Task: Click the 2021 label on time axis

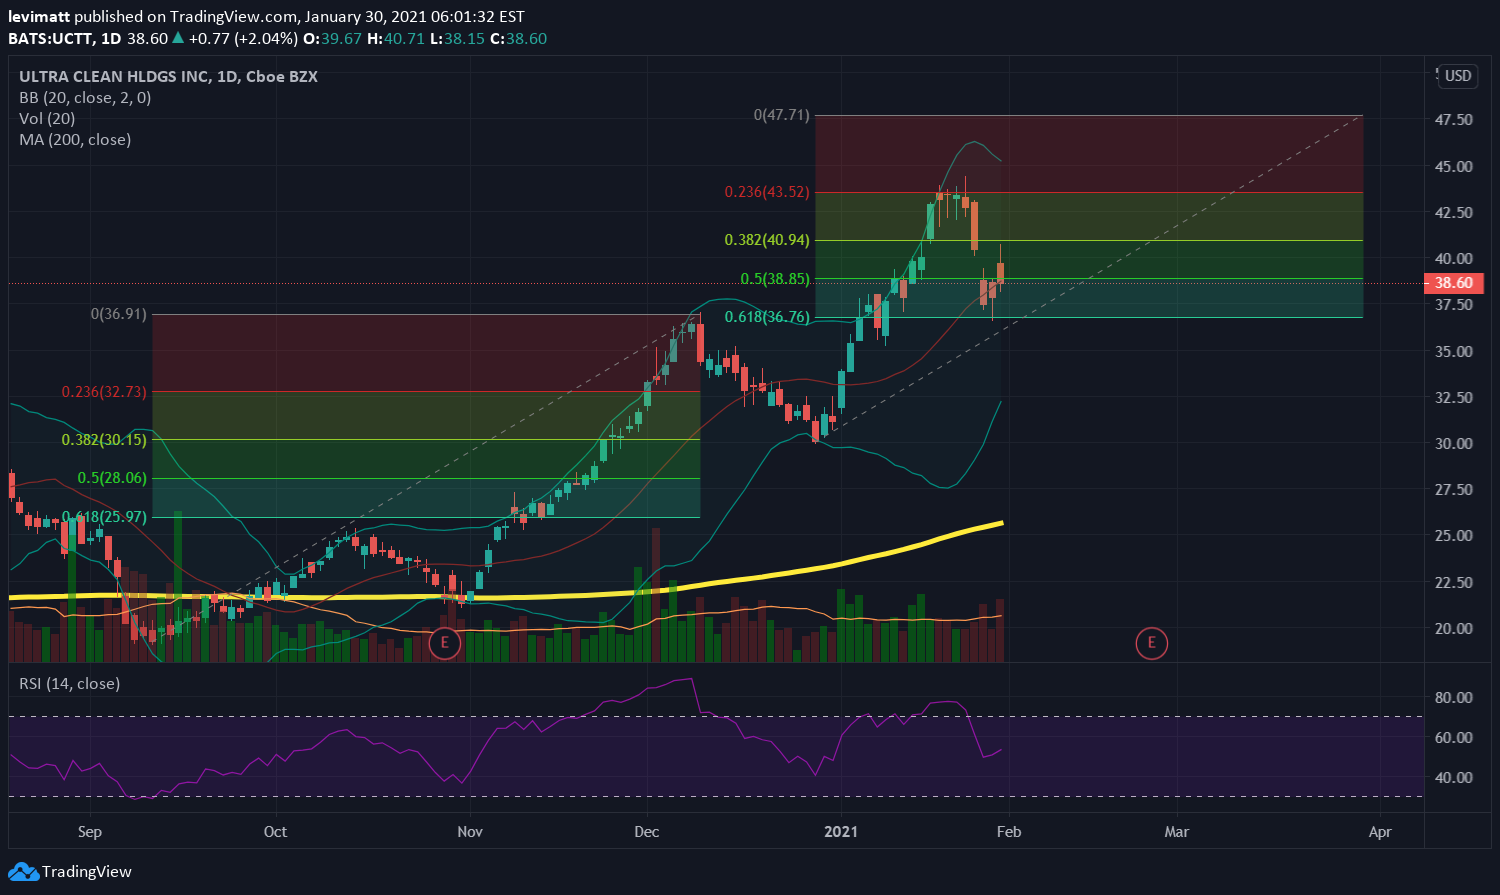Action: pyautogui.click(x=842, y=832)
